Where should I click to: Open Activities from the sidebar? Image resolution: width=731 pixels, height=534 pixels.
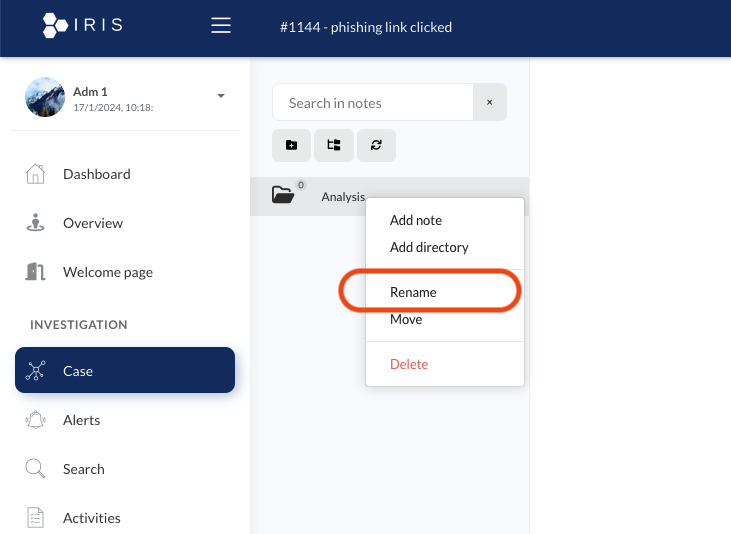[x=92, y=518]
